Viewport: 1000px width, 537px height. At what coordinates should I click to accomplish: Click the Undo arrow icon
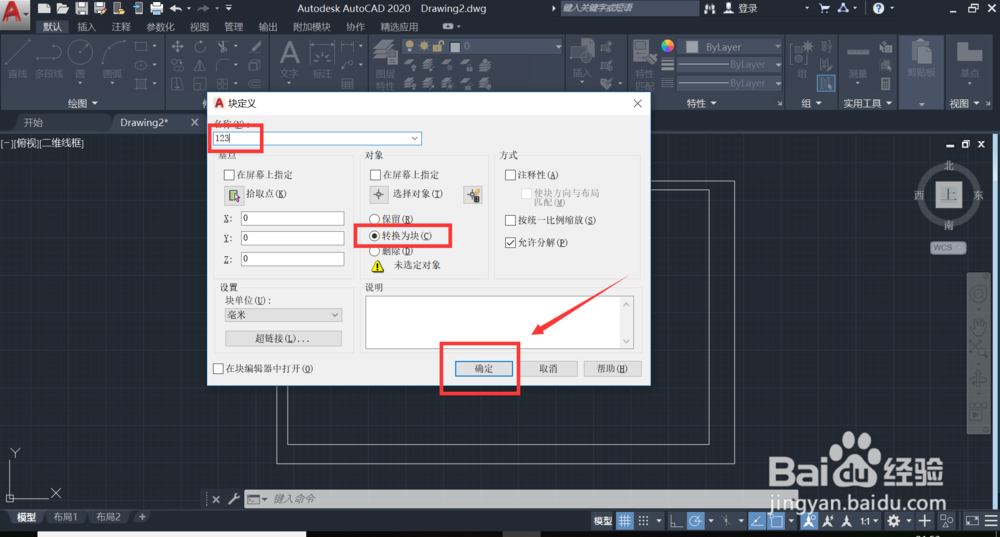[x=176, y=8]
